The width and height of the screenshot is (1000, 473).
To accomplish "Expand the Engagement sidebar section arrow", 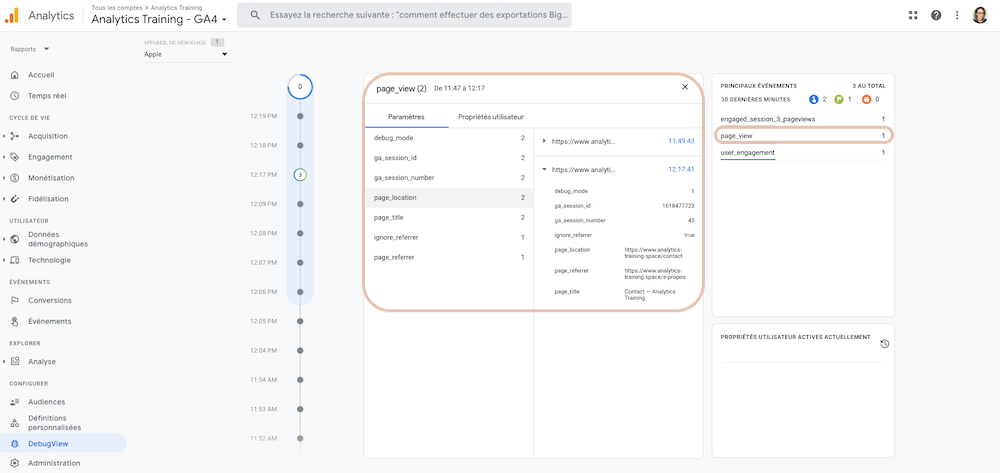I will click(x=4, y=157).
